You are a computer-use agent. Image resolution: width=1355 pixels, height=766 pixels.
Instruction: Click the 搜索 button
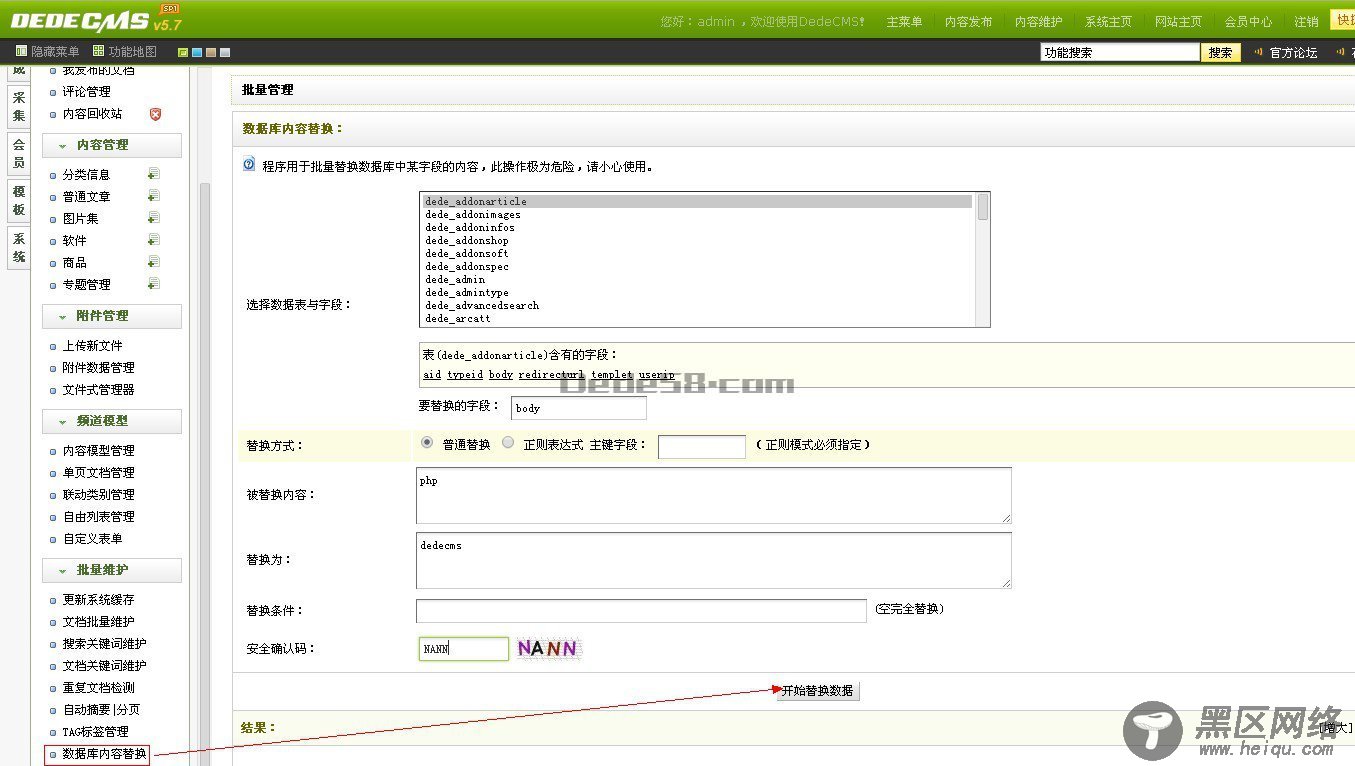[x=1220, y=53]
